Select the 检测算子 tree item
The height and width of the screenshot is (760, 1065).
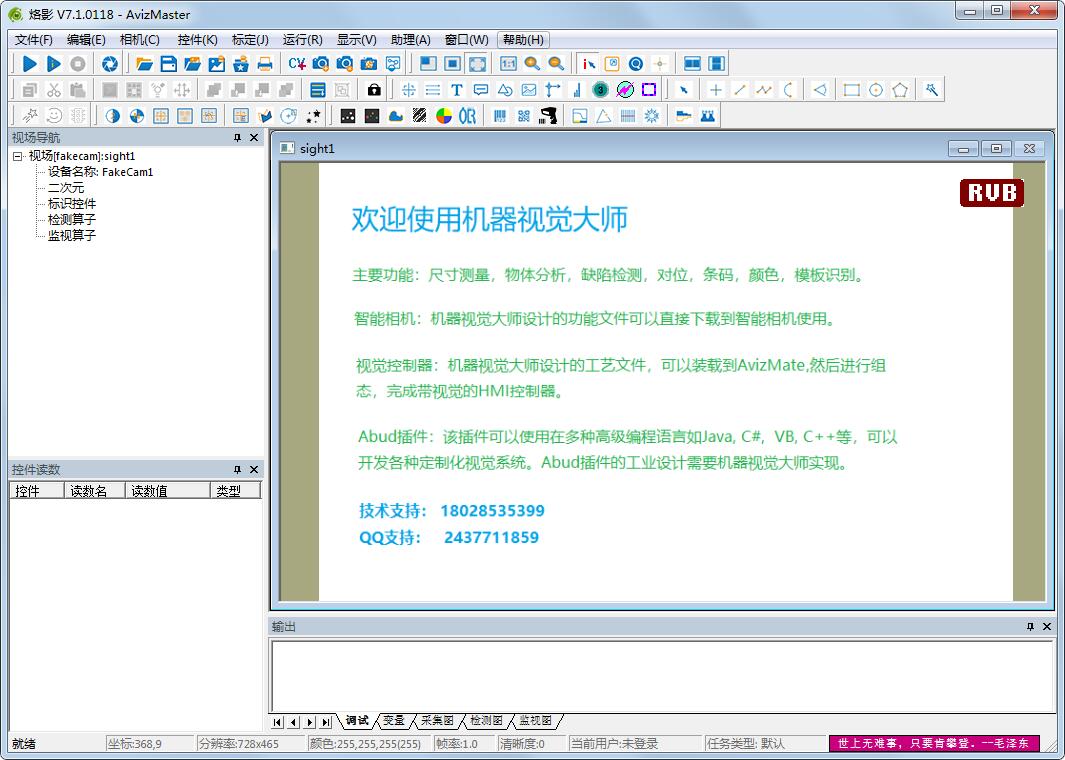pos(72,220)
